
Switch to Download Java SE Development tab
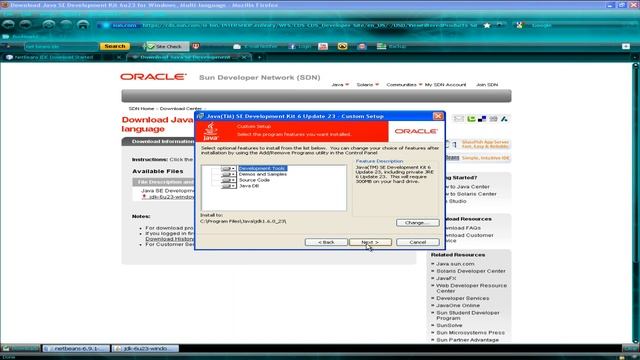[x=185, y=57]
